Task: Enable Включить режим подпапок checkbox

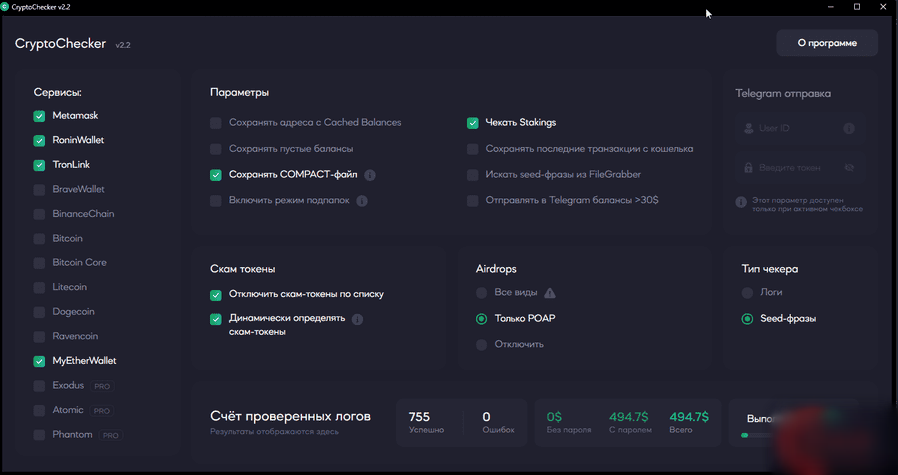Action: tap(215, 201)
